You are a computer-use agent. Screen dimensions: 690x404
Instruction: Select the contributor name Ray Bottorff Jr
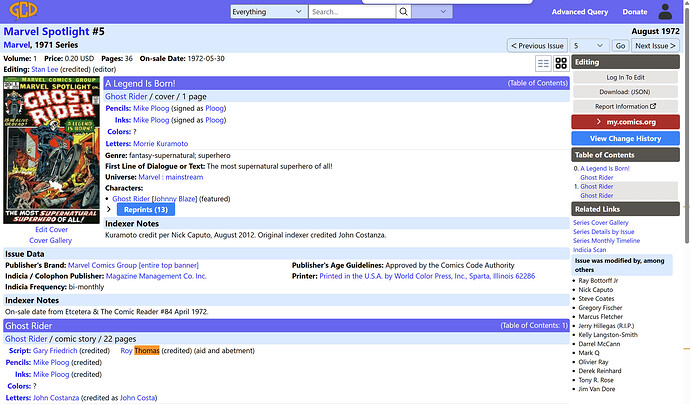[x=598, y=281]
